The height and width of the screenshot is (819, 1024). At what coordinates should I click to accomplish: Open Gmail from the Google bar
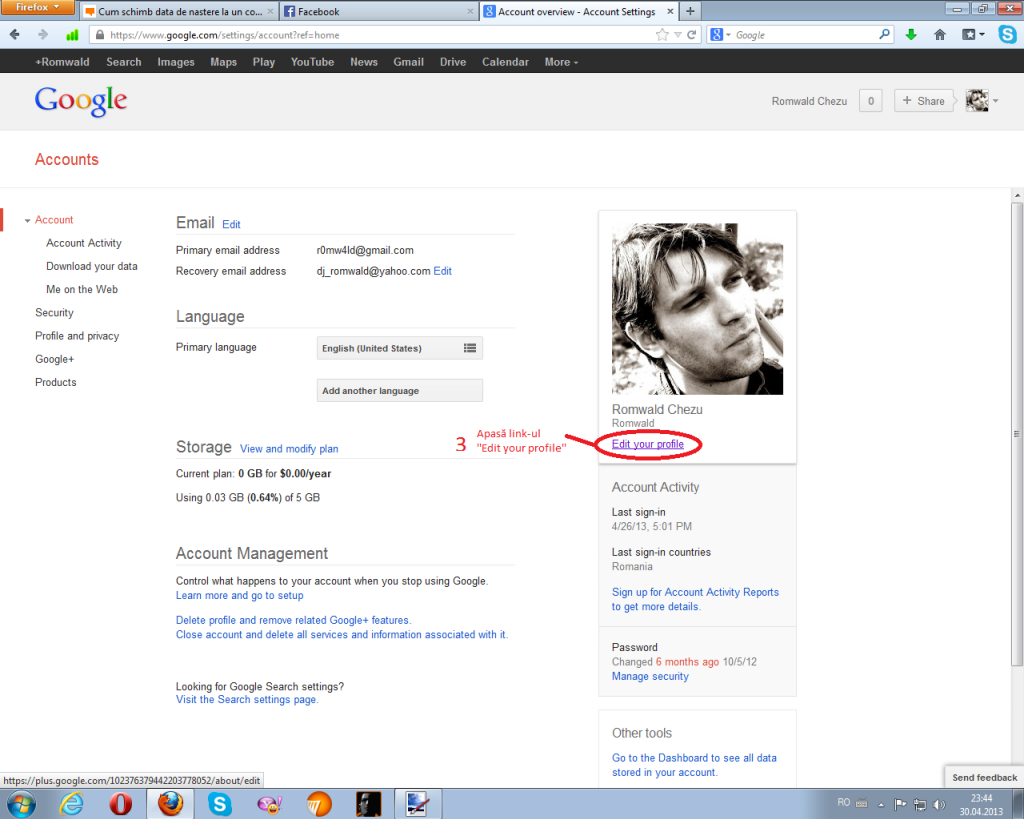click(x=408, y=62)
